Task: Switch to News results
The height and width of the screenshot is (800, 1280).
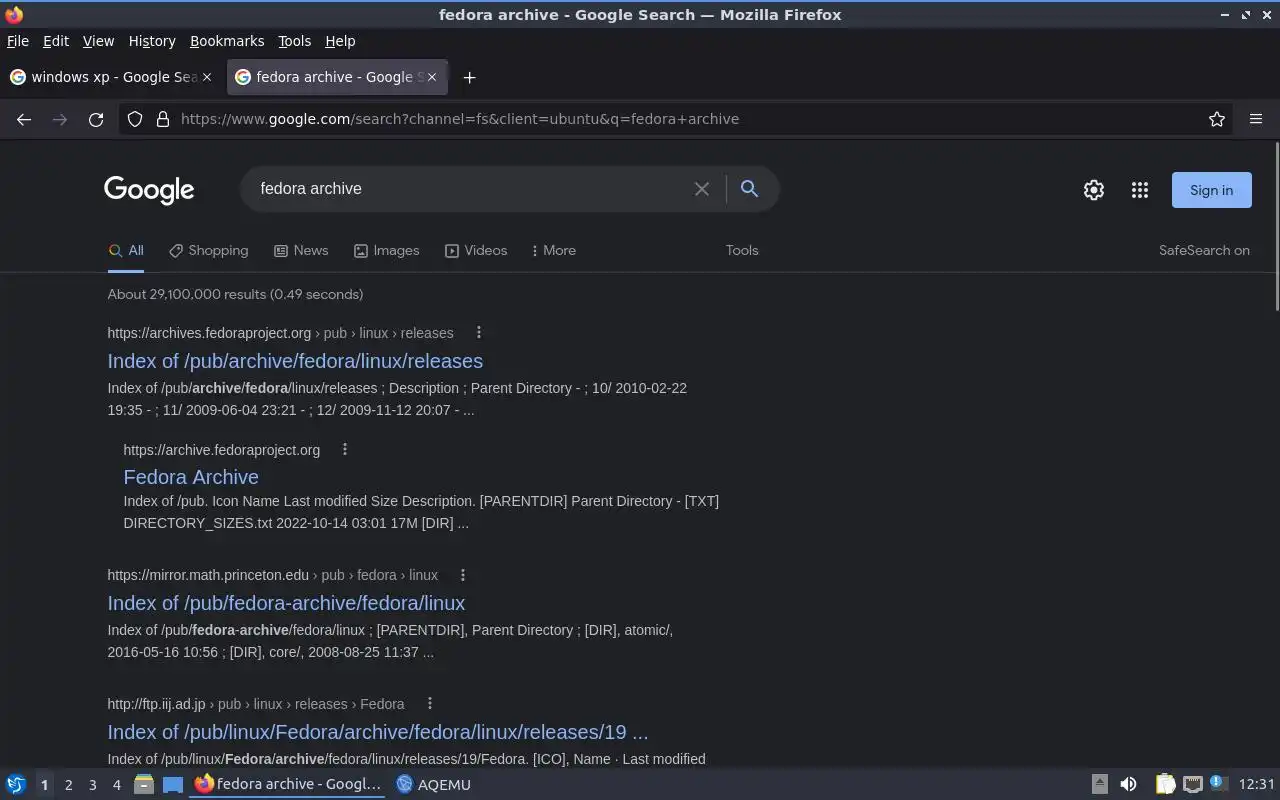Action: 301,251
